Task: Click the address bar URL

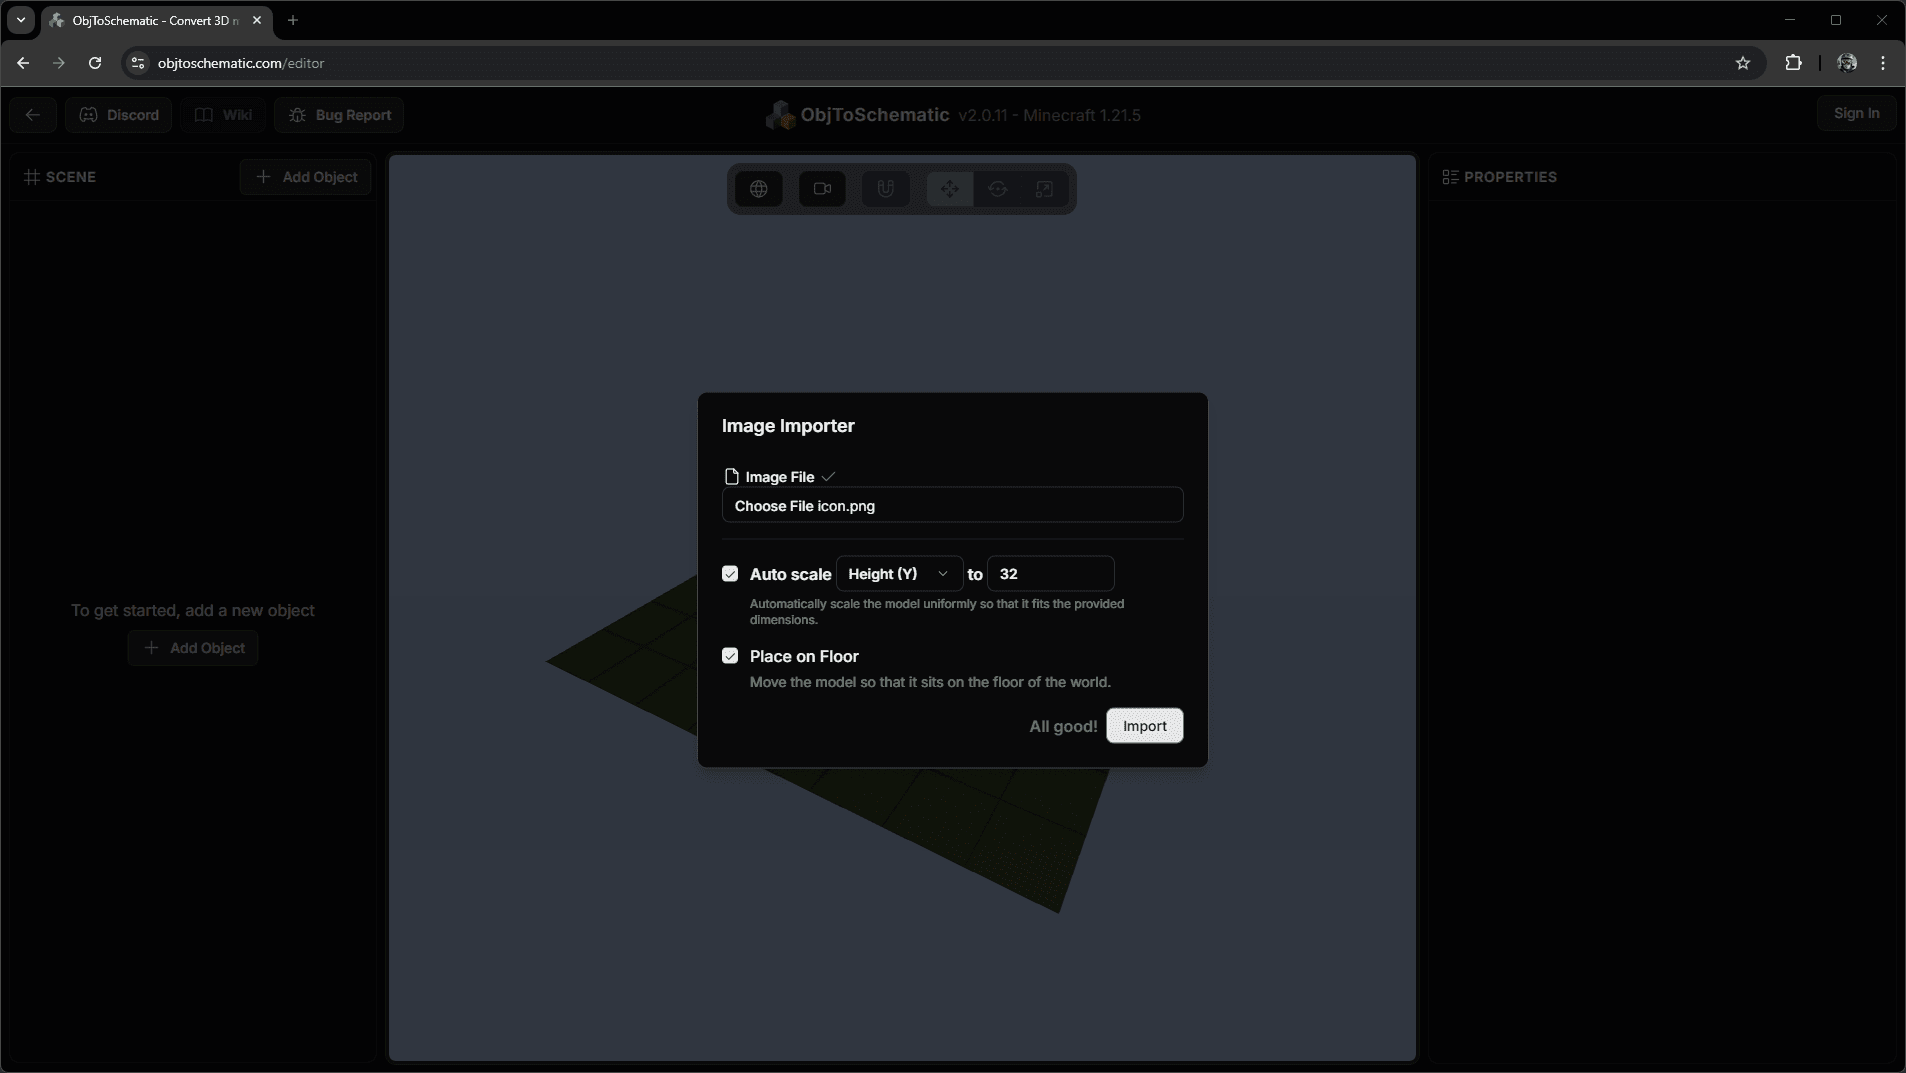Action: pos(241,63)
